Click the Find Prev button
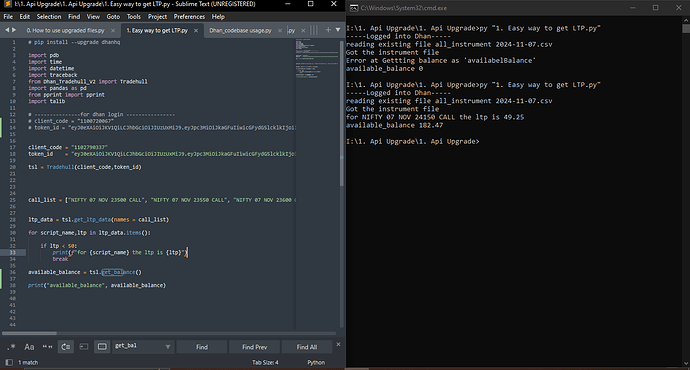690x370 pixels. (254, 347)
